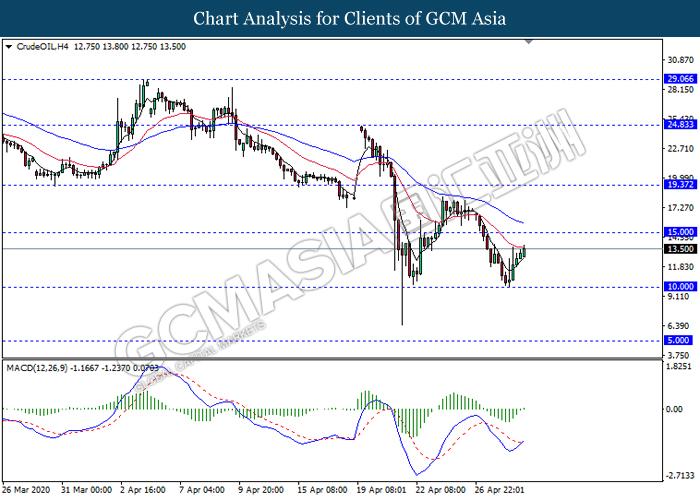700x500 pixels.
Task: Select the 15.000 price level label
Action: point(680,232)
